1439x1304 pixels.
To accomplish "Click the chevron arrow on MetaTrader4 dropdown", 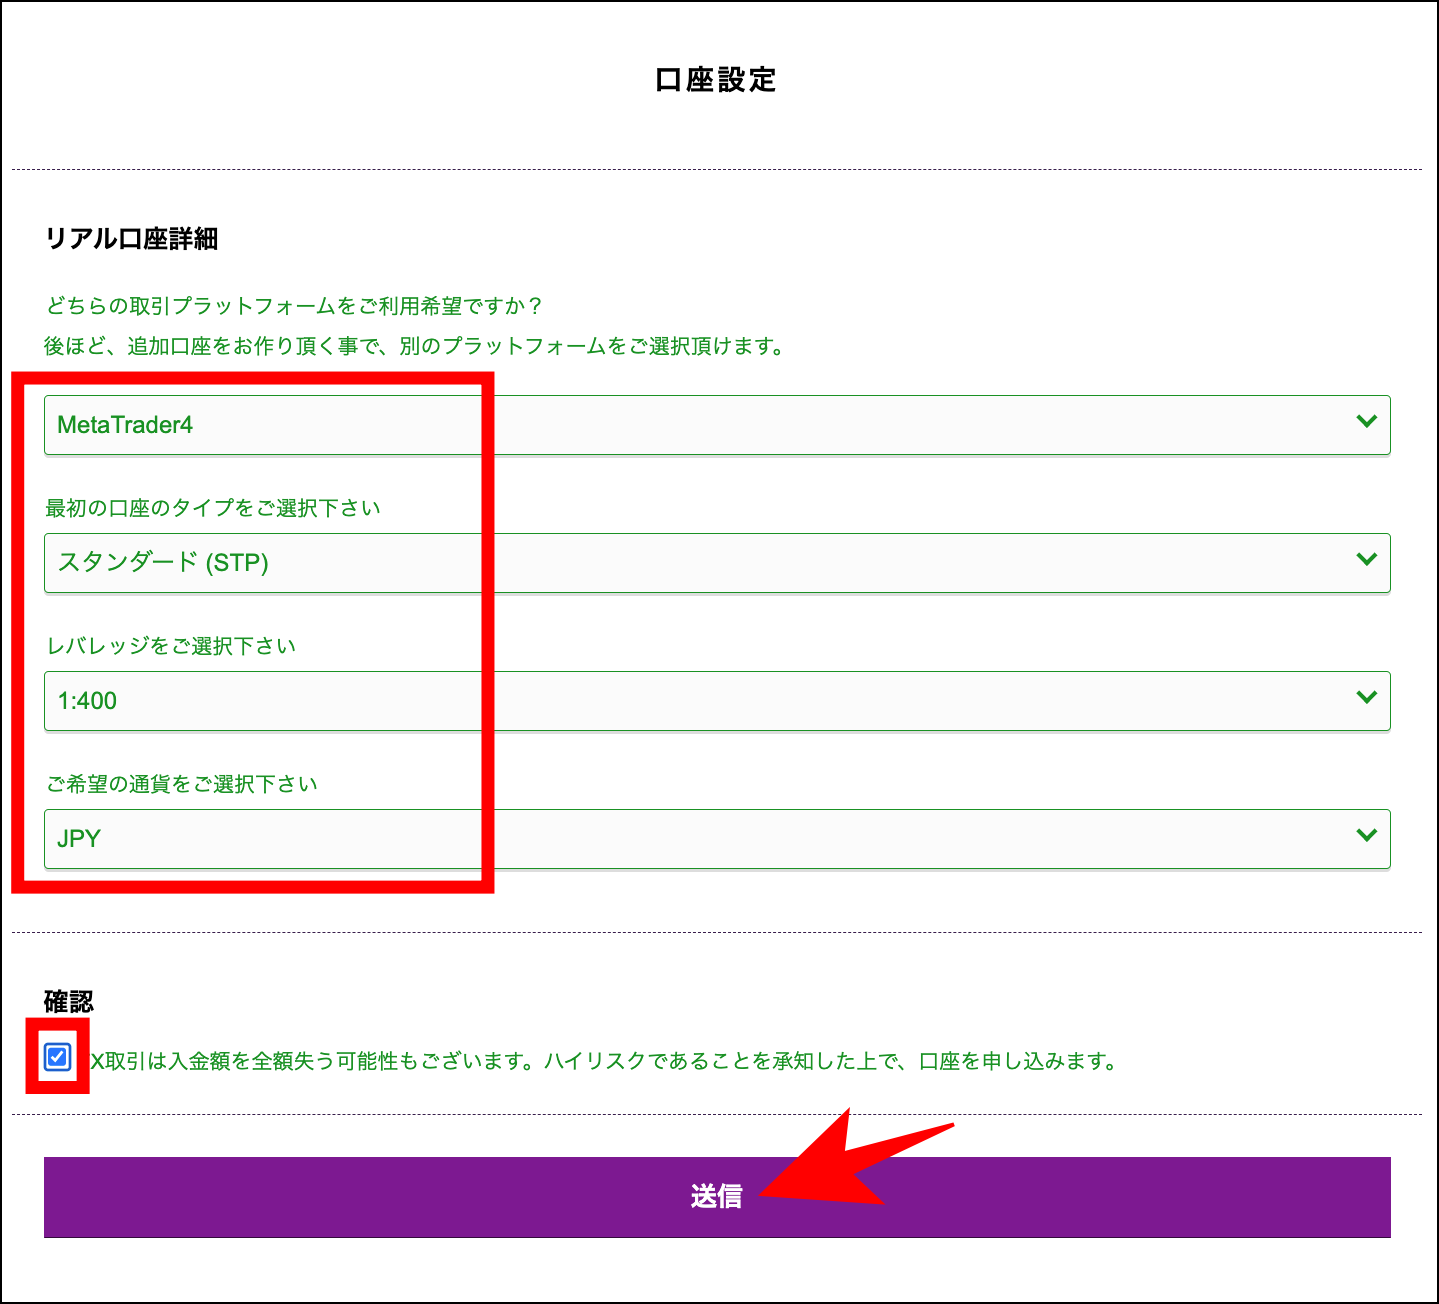I will tap(1366, 422).
